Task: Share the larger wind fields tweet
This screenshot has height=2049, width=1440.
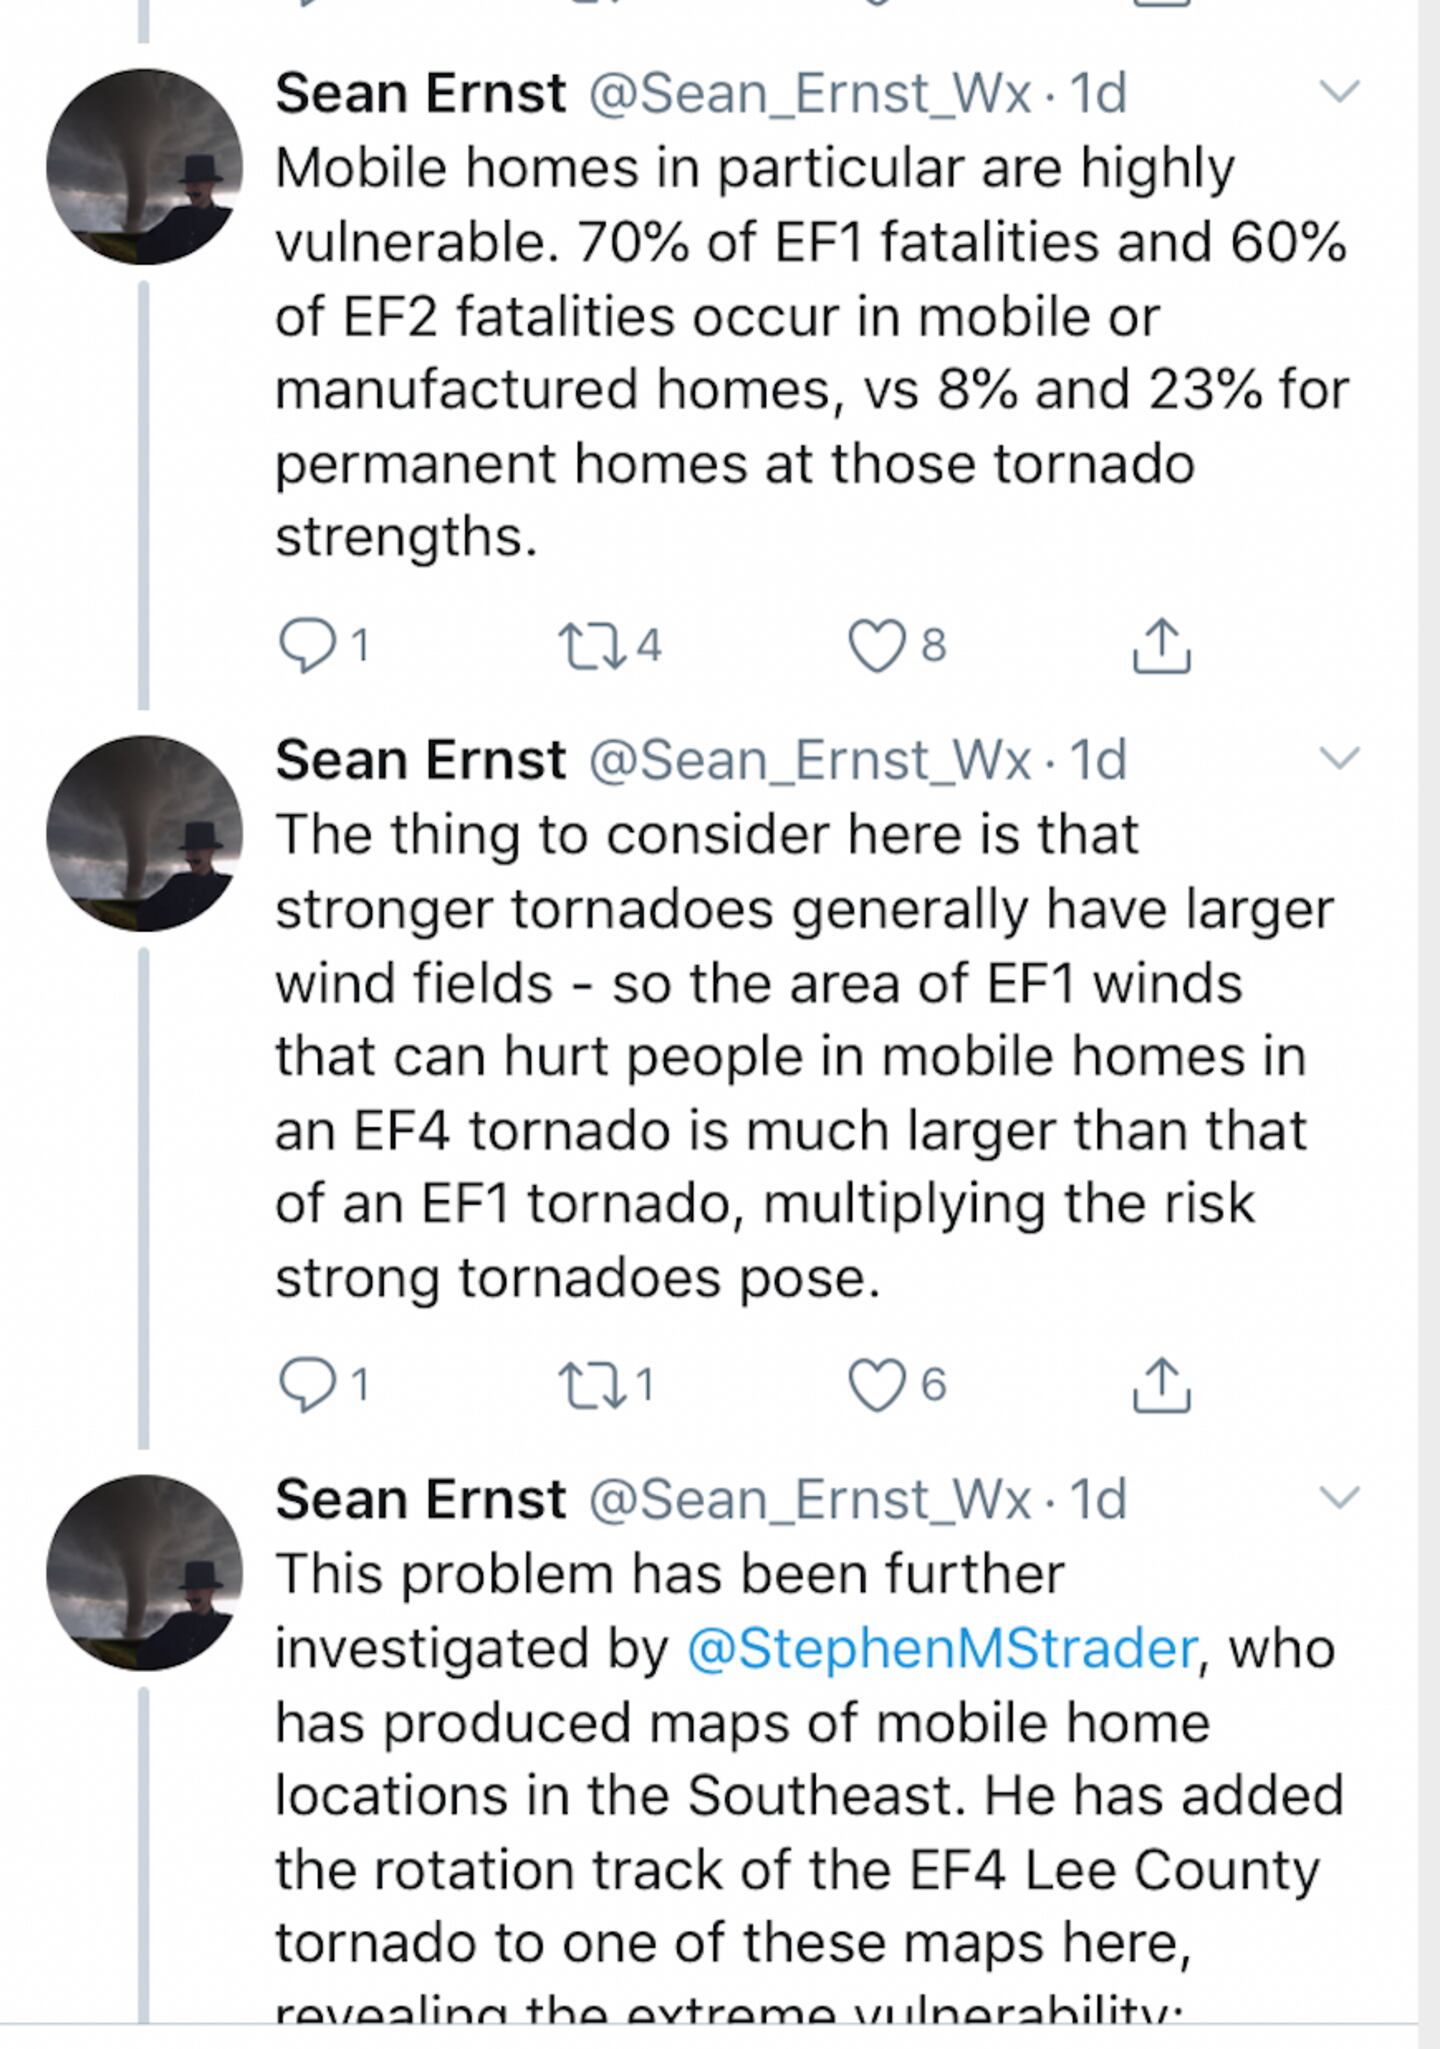Action: [1161, 1385]
